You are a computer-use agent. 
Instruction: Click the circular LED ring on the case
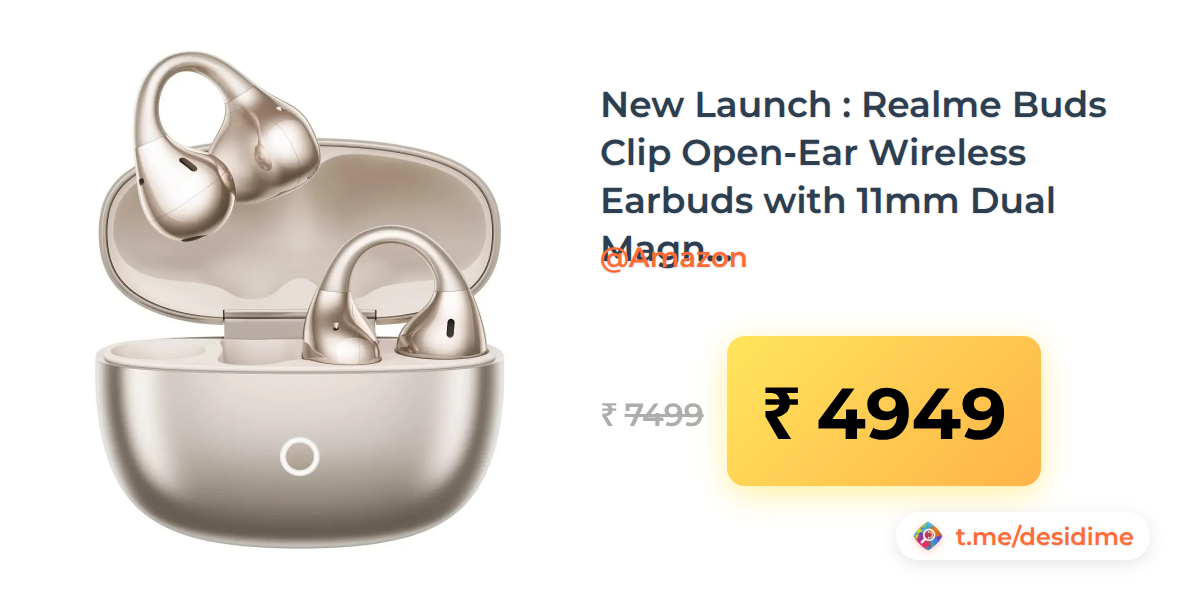(x=300, y=457)
